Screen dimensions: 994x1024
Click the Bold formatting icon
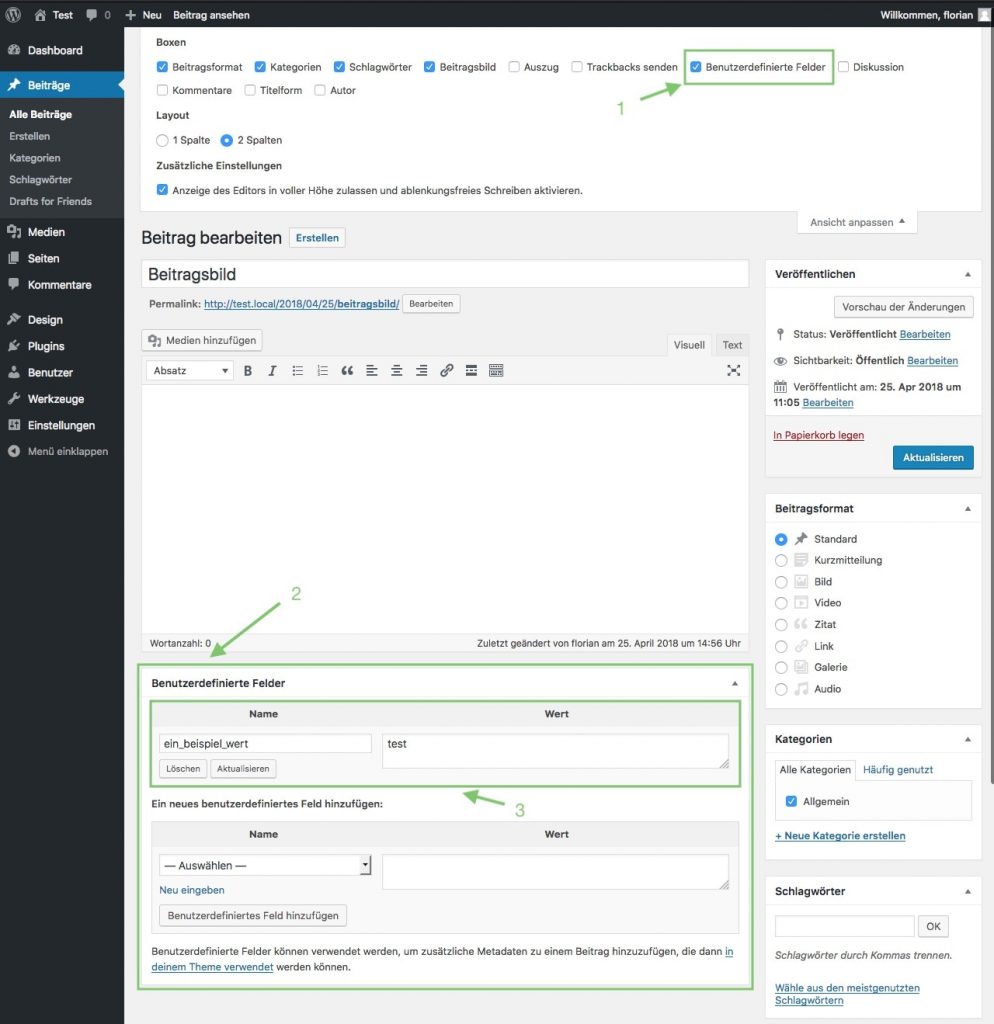pos(248,370)
